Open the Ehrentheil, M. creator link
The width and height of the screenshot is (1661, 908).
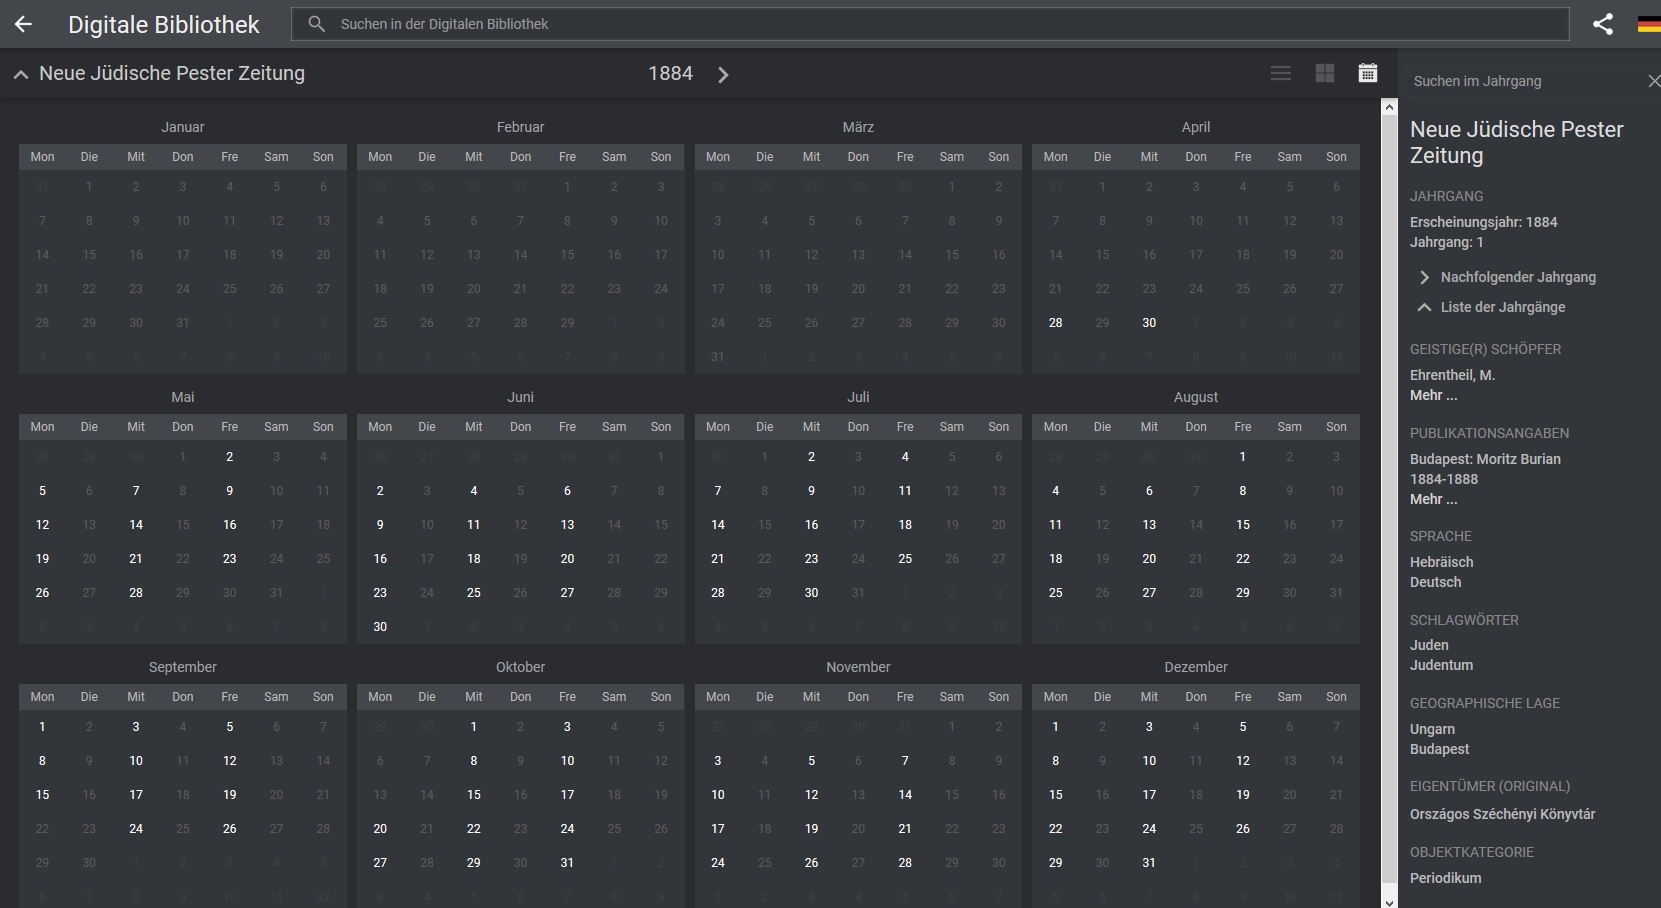tap(1452, 375)
